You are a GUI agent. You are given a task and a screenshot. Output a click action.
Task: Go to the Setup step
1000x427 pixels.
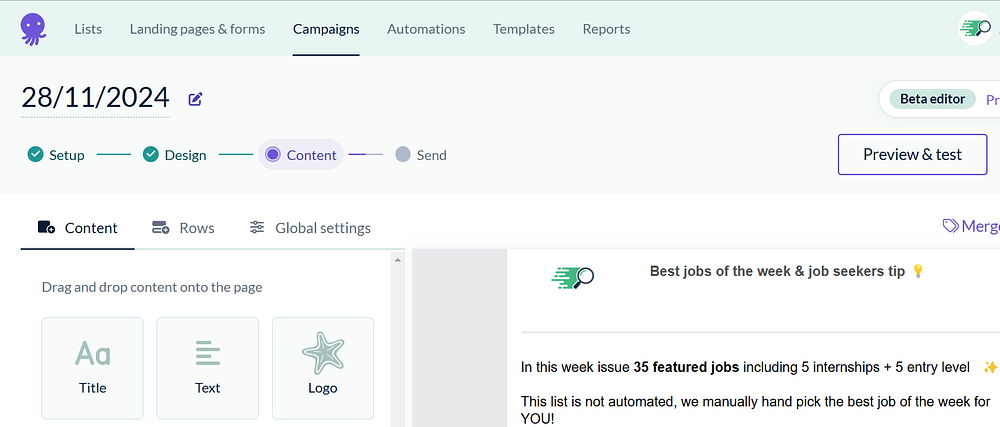[56, 155]
